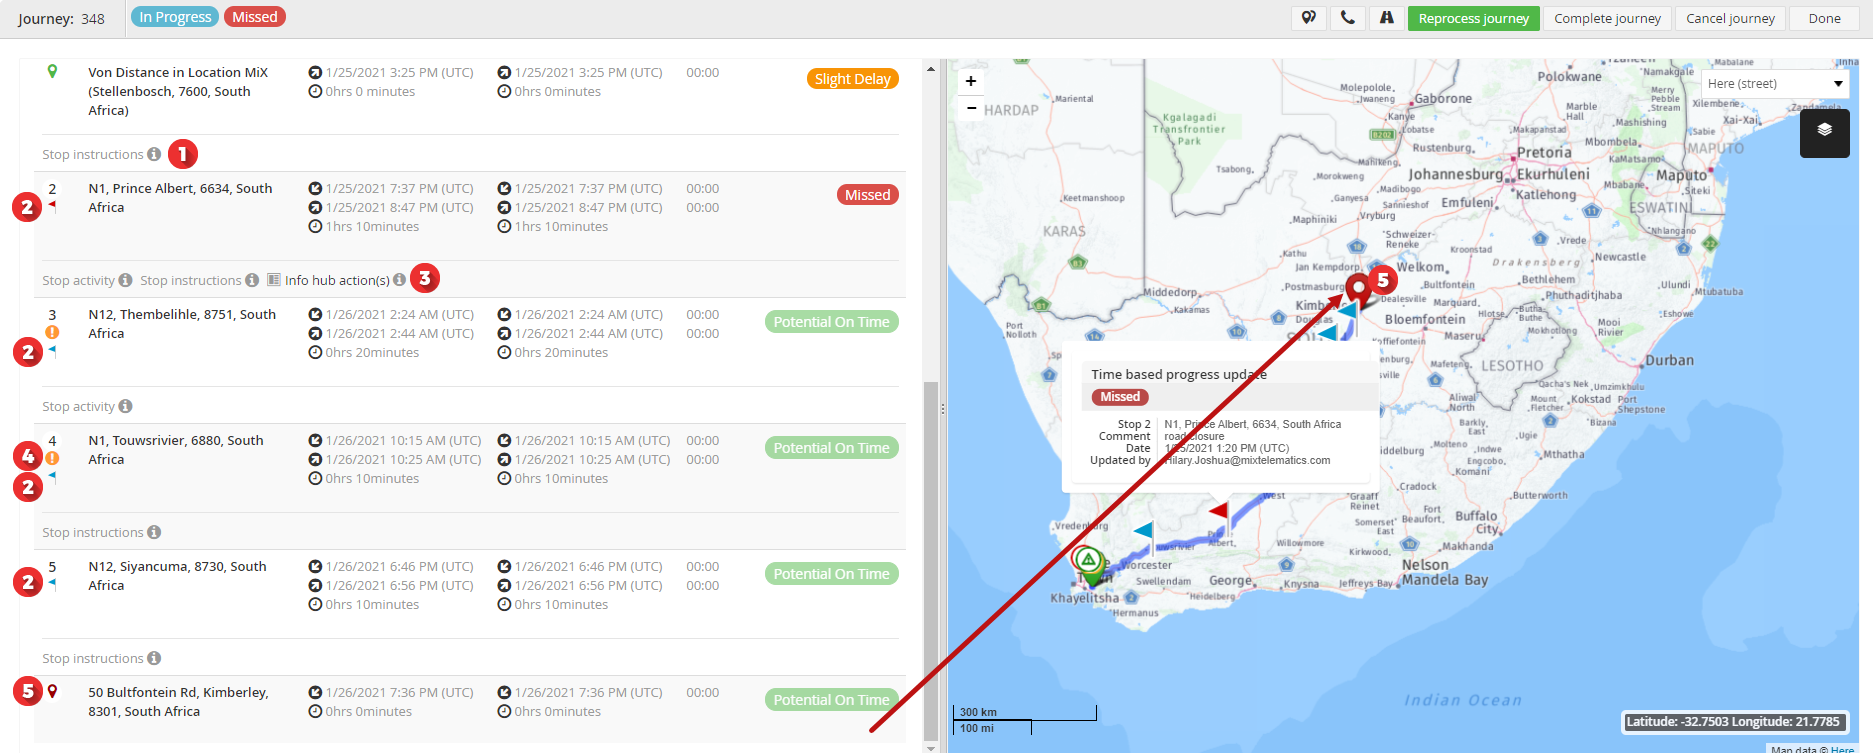Image resolution: width=1873 pixels, height=753 pixels.
Task: Click the Slight Delay status badge
Action: tap(852, 79)
